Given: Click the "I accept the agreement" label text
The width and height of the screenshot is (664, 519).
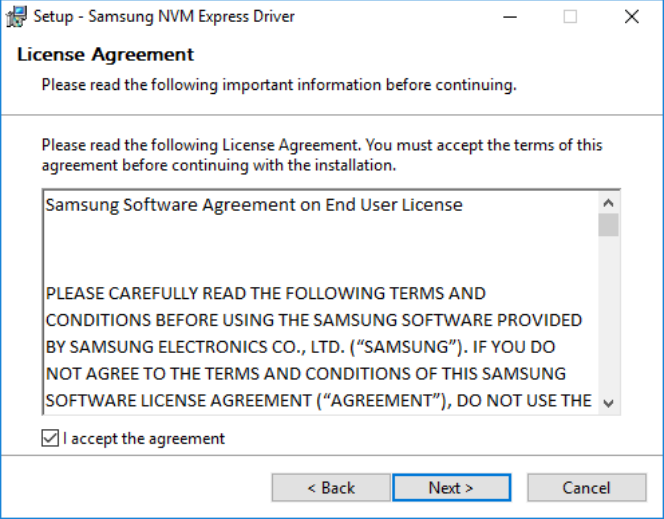Looking at the screenshot, I should pyautogui.click(x=144, y=439).
